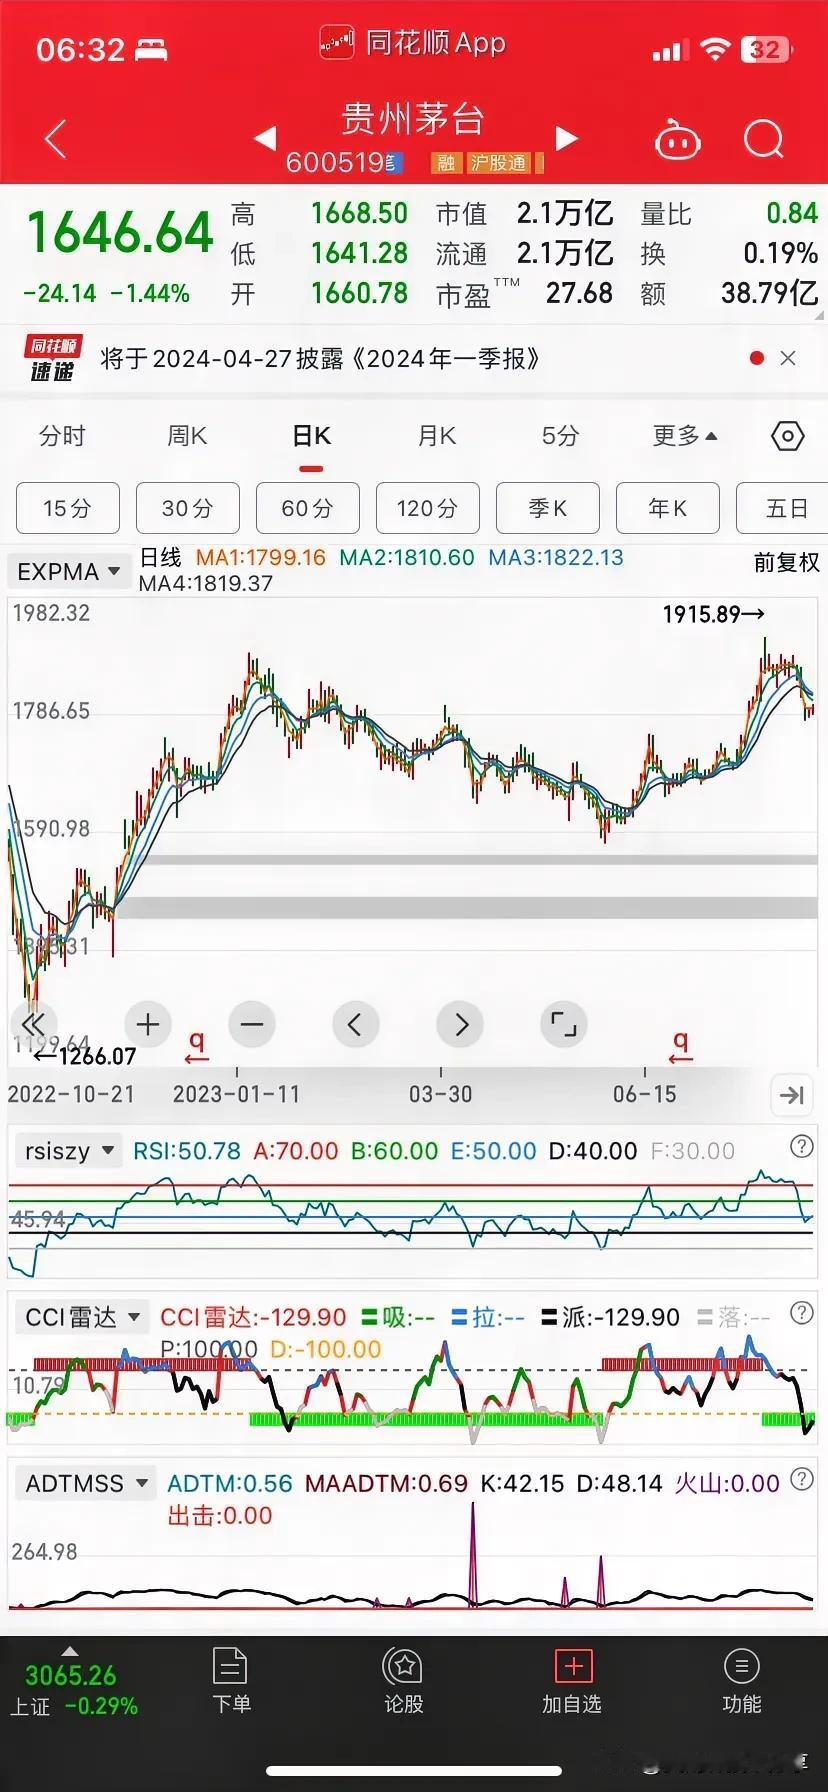Move chart left with arrow button

coord(355,1024)
